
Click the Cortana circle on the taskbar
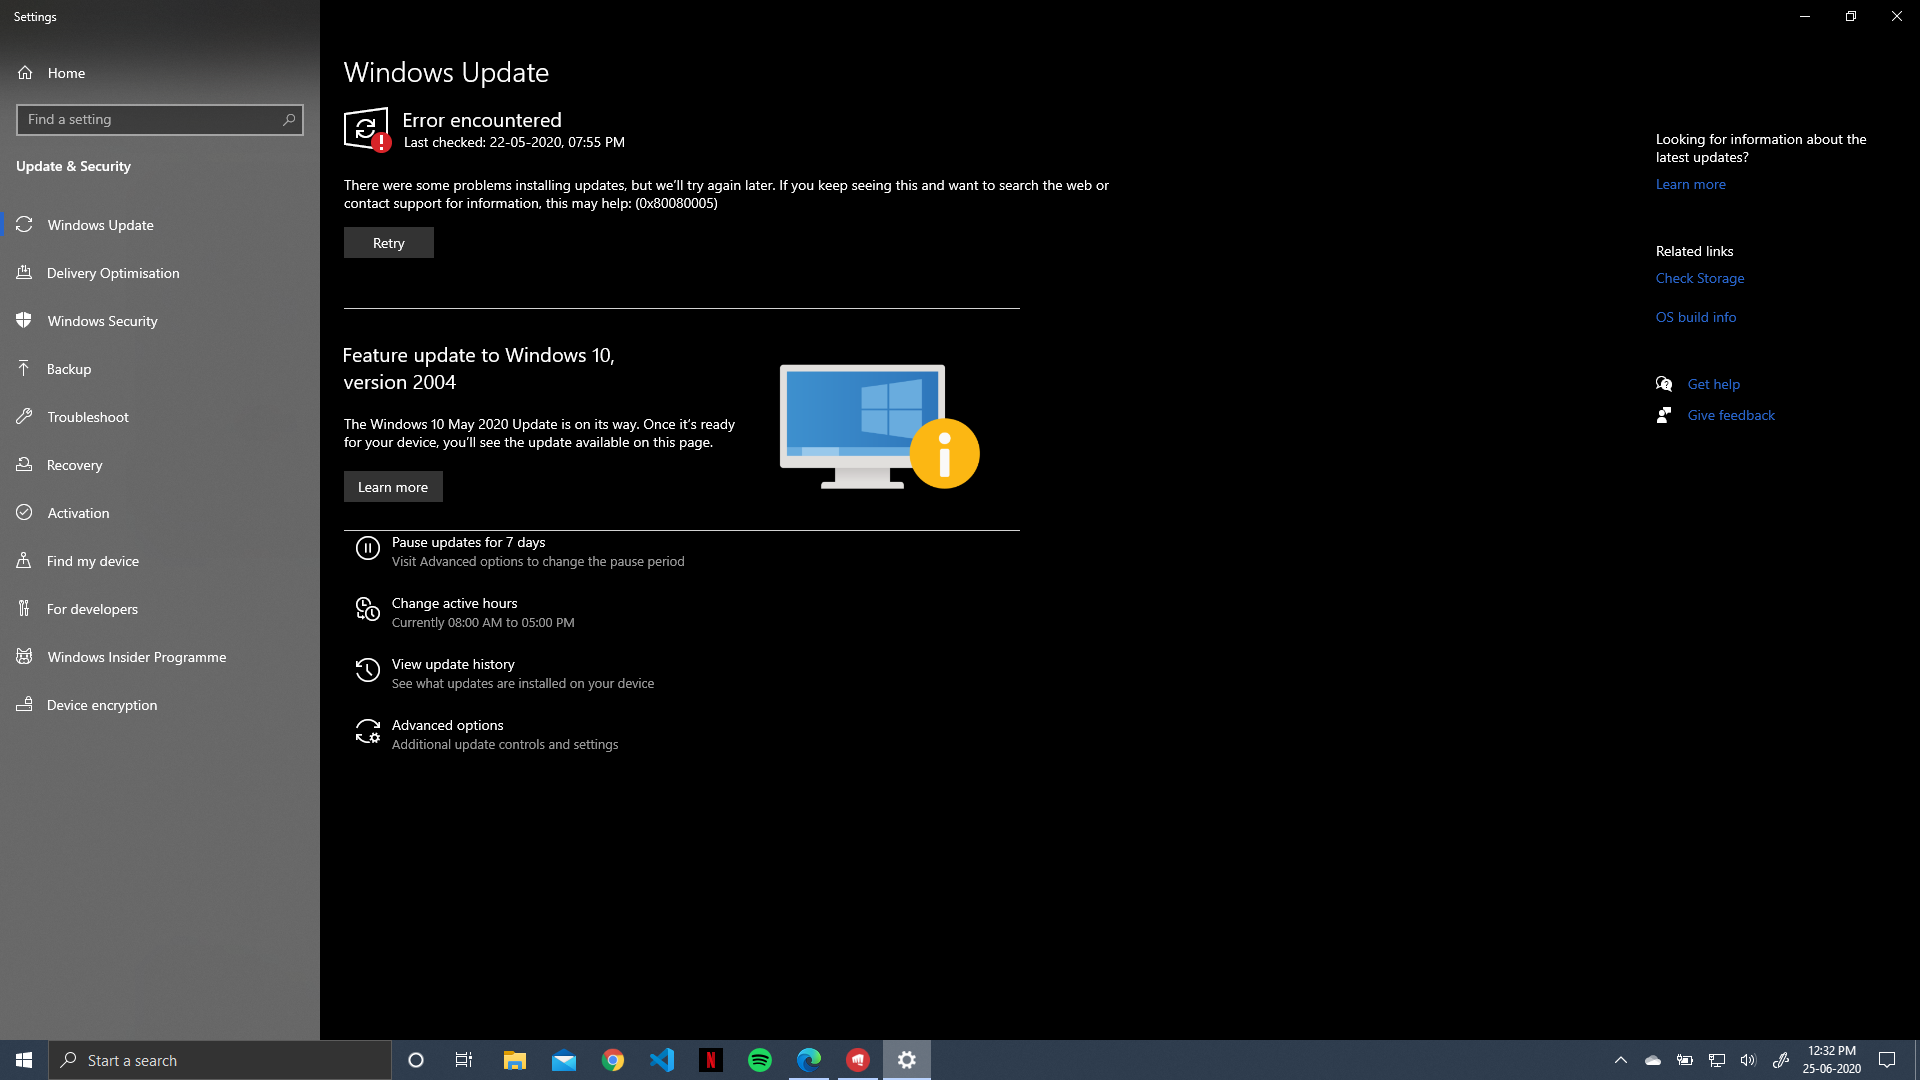click(416, 1060)
